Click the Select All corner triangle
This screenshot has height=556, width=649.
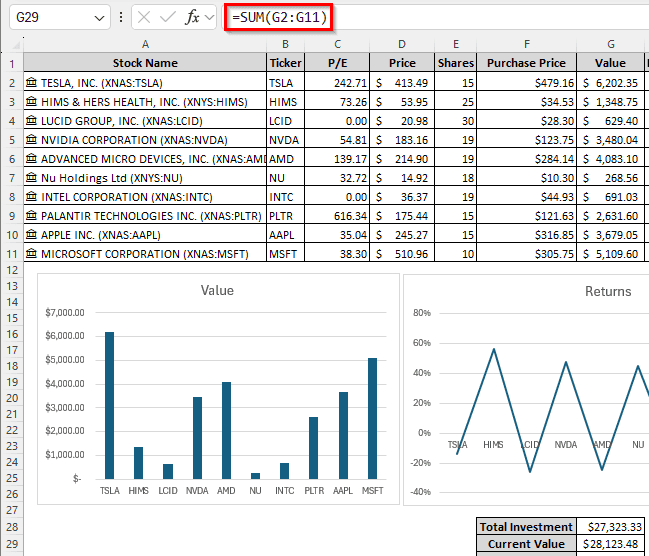16,45
